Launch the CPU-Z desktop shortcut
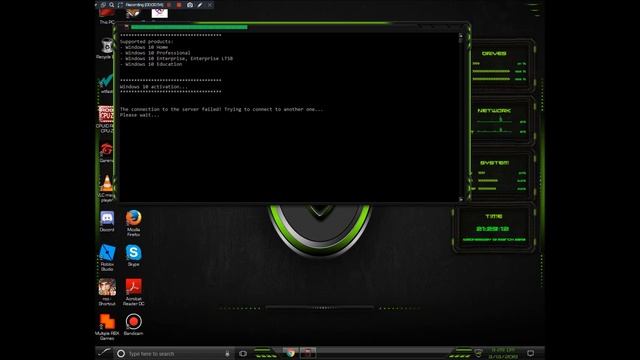640x360 pixels. pyautogui.click(x=106, y=119)
